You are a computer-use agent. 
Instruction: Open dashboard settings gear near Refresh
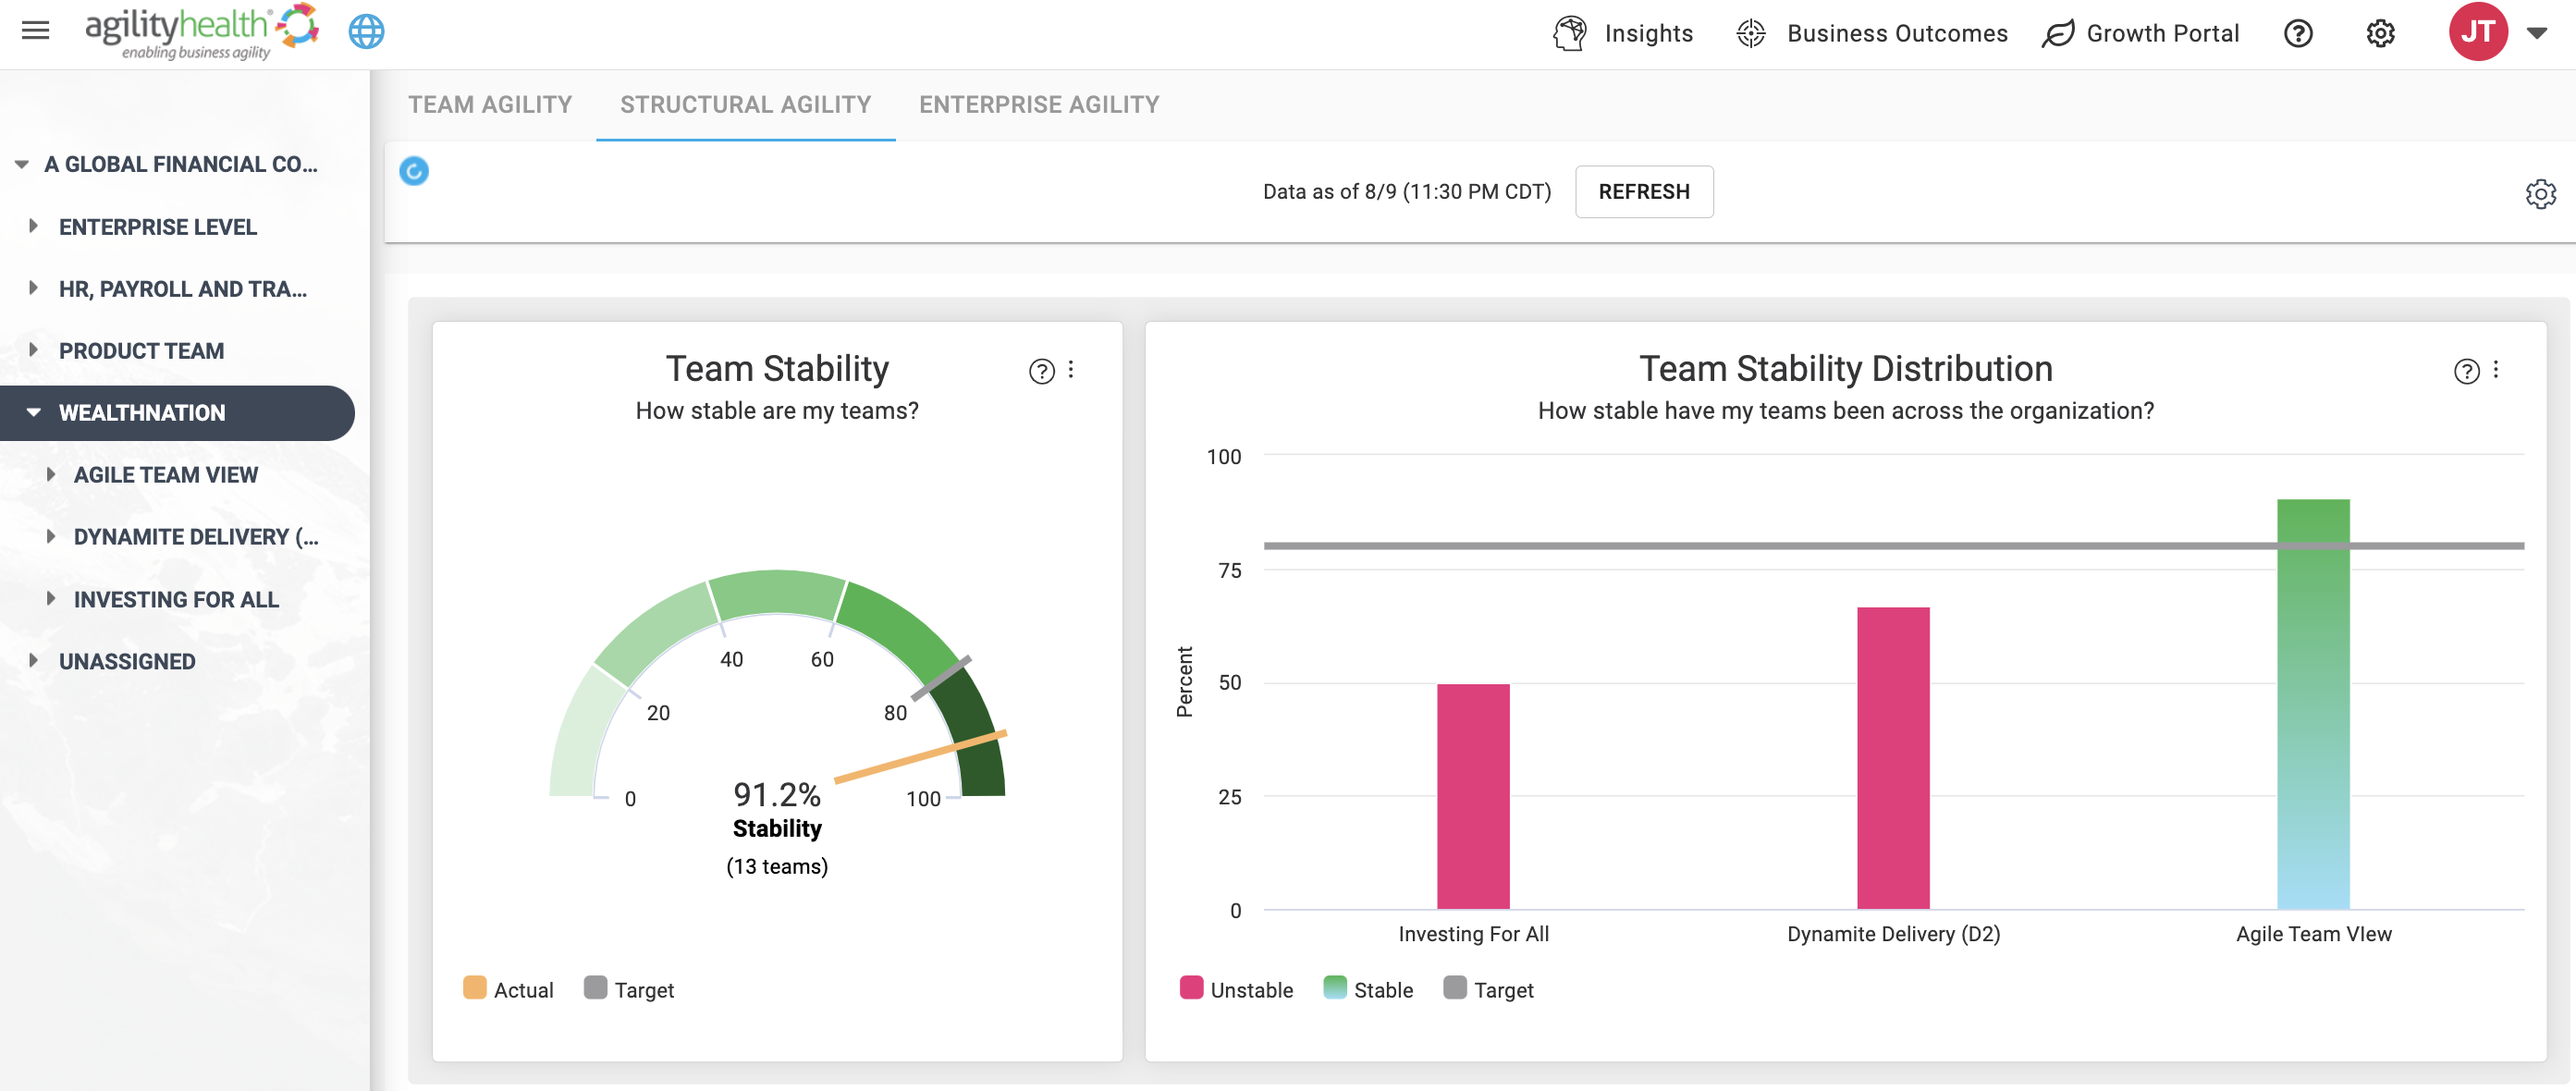click(2540, 193)
